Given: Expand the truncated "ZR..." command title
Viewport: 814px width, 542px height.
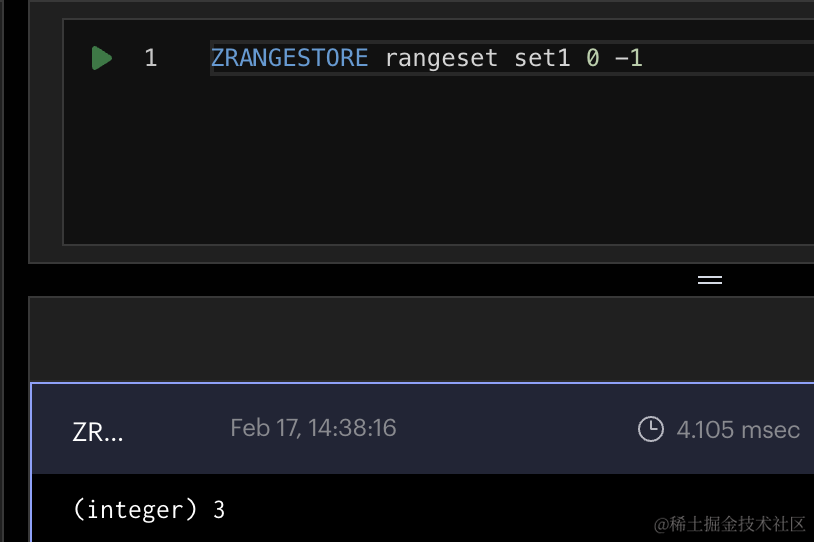Looking at the screenshot, I should (98, 432).
